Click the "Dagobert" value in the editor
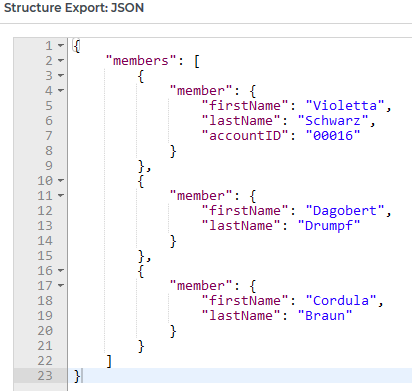The width and height of the screenshot is (412, 391). tap(345, 211)
